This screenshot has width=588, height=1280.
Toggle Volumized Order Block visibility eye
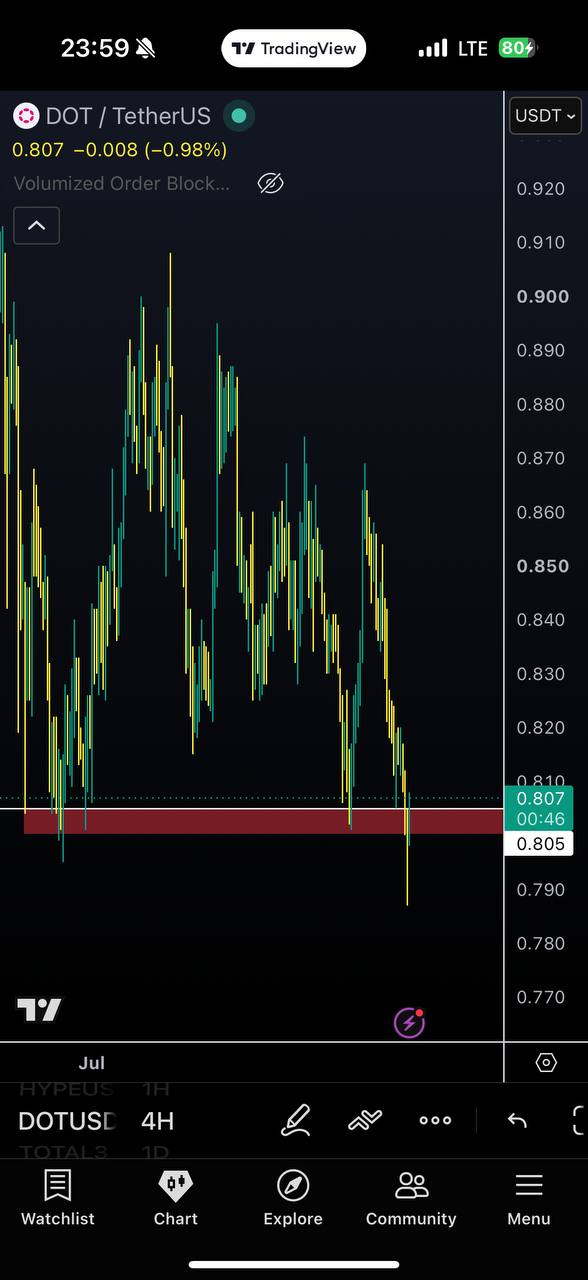(270, 183)
